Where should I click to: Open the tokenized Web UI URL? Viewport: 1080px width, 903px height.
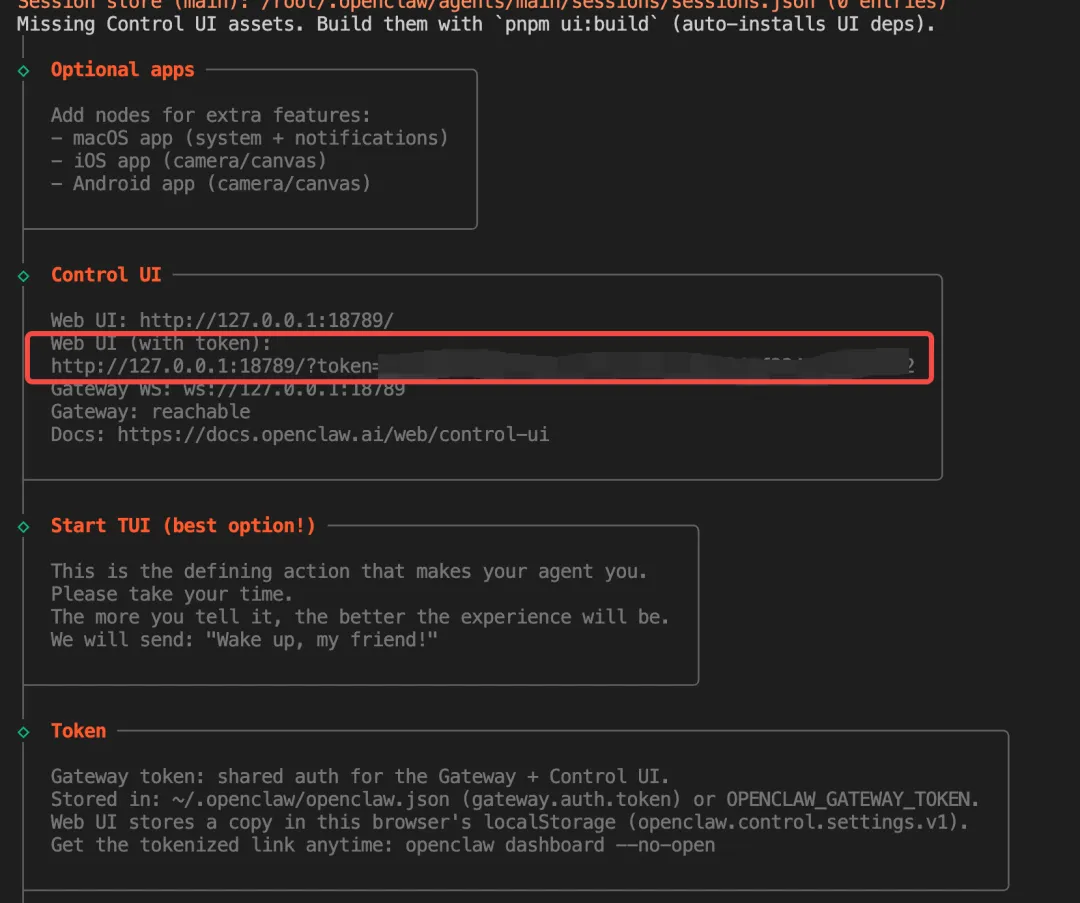tap(482, 366)
